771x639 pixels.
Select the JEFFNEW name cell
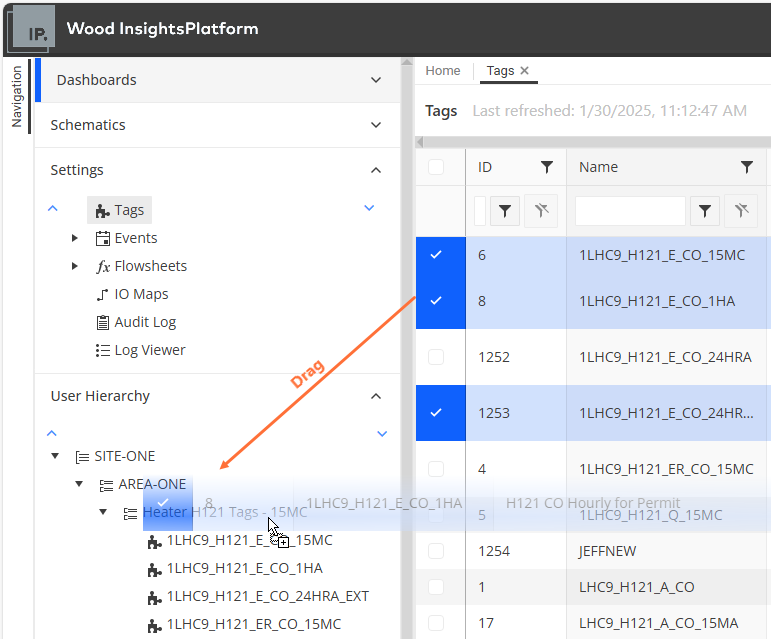click(x=666, y=551)
